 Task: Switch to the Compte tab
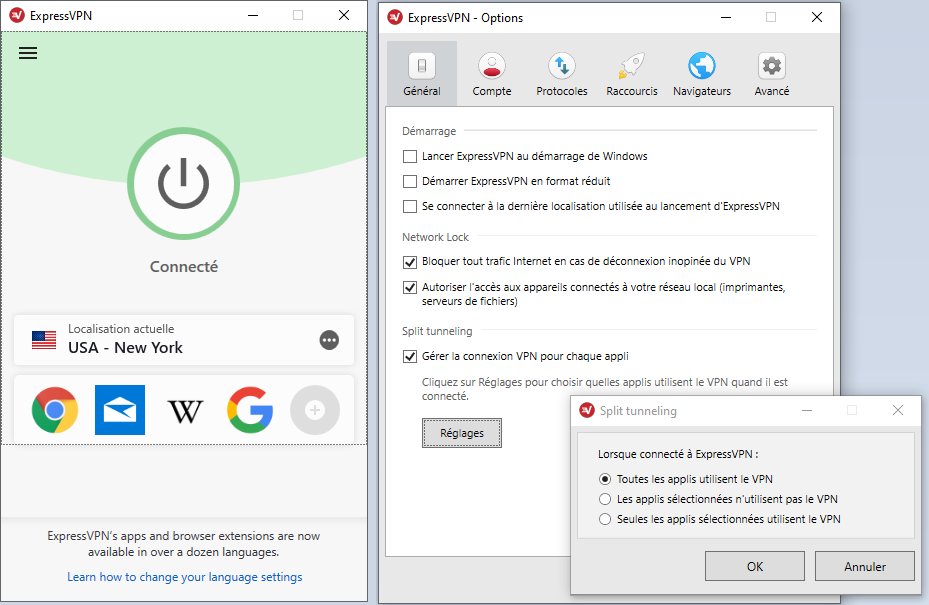click(x=492, y=74)
